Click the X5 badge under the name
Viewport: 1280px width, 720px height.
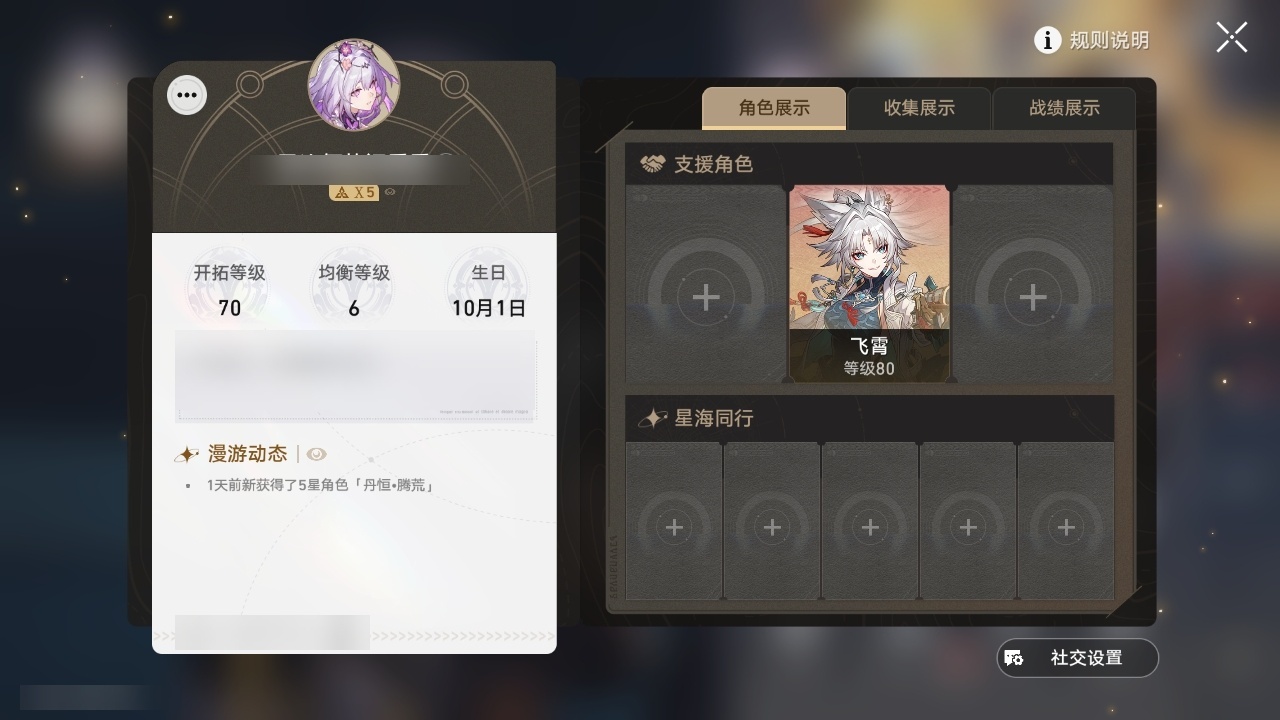pos(354,192)
